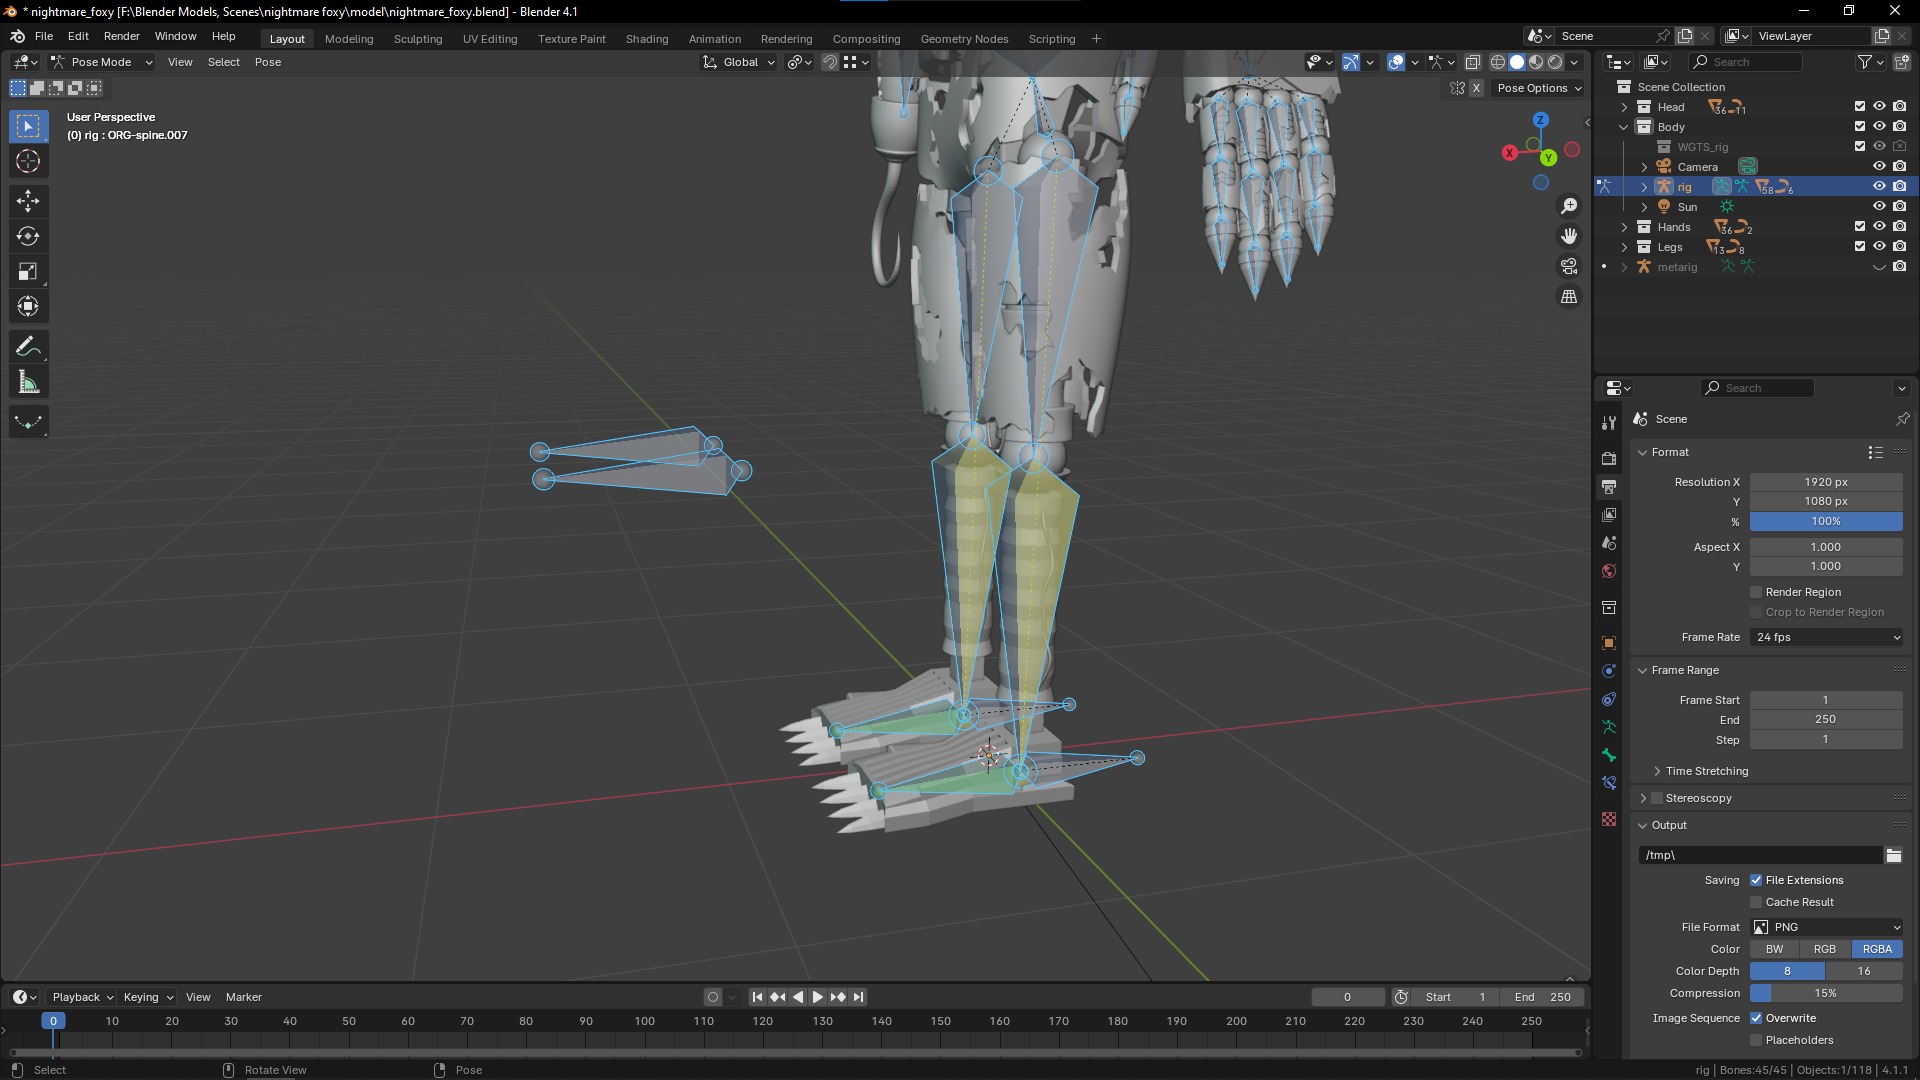
Task: Expand the Head collection
Action: click(1624, 107)
